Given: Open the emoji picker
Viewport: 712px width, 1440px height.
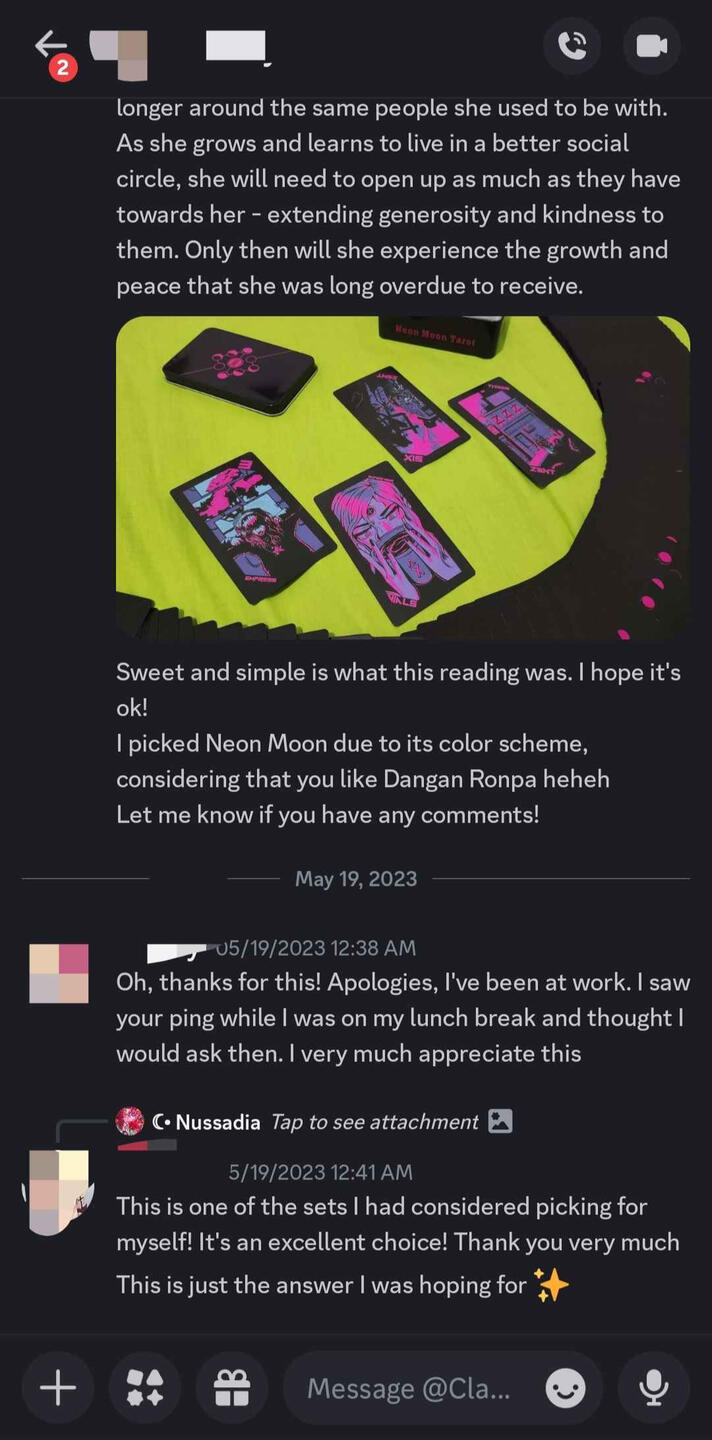Looking at the screenshot, I should (566, 1388).
